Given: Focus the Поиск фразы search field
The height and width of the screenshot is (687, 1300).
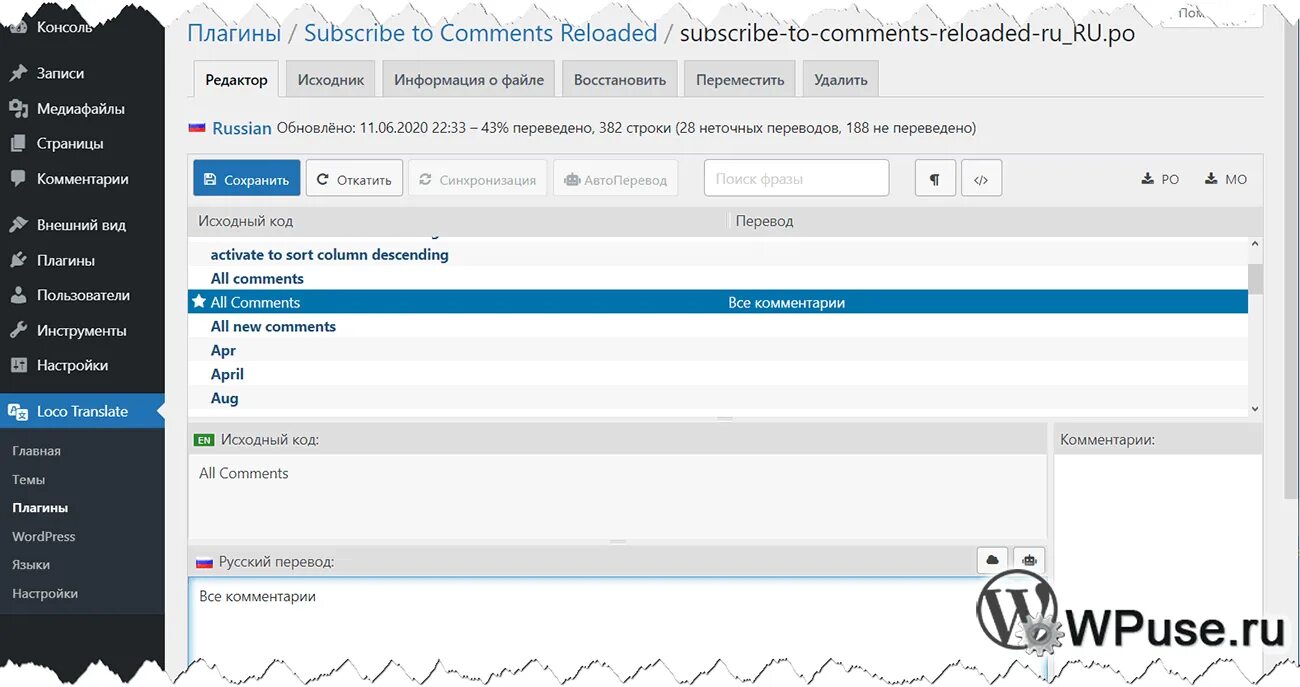Looking at the screenshot, I should 796,178.
